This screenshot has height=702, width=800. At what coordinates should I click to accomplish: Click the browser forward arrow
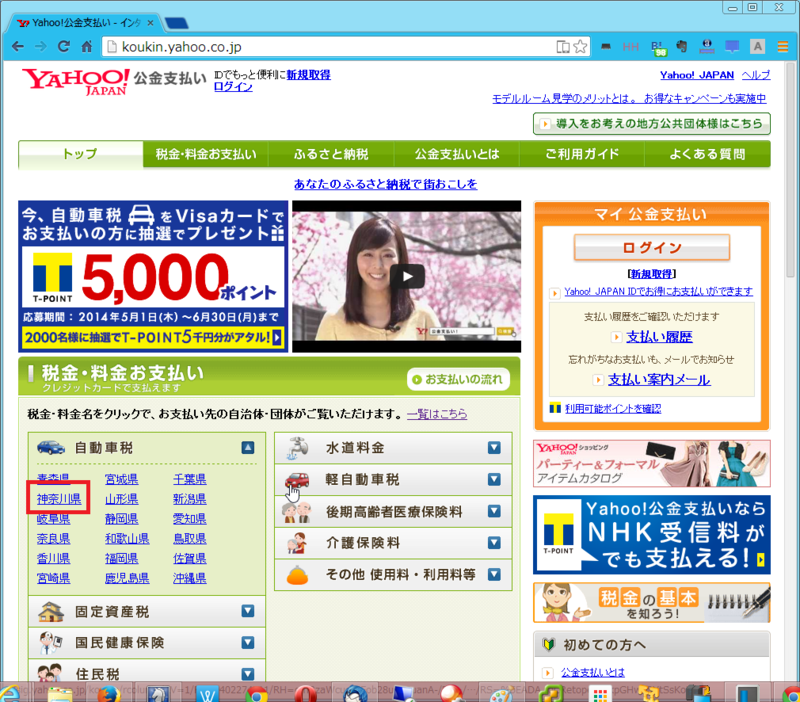pyautogui.click(x=41, y=47)
